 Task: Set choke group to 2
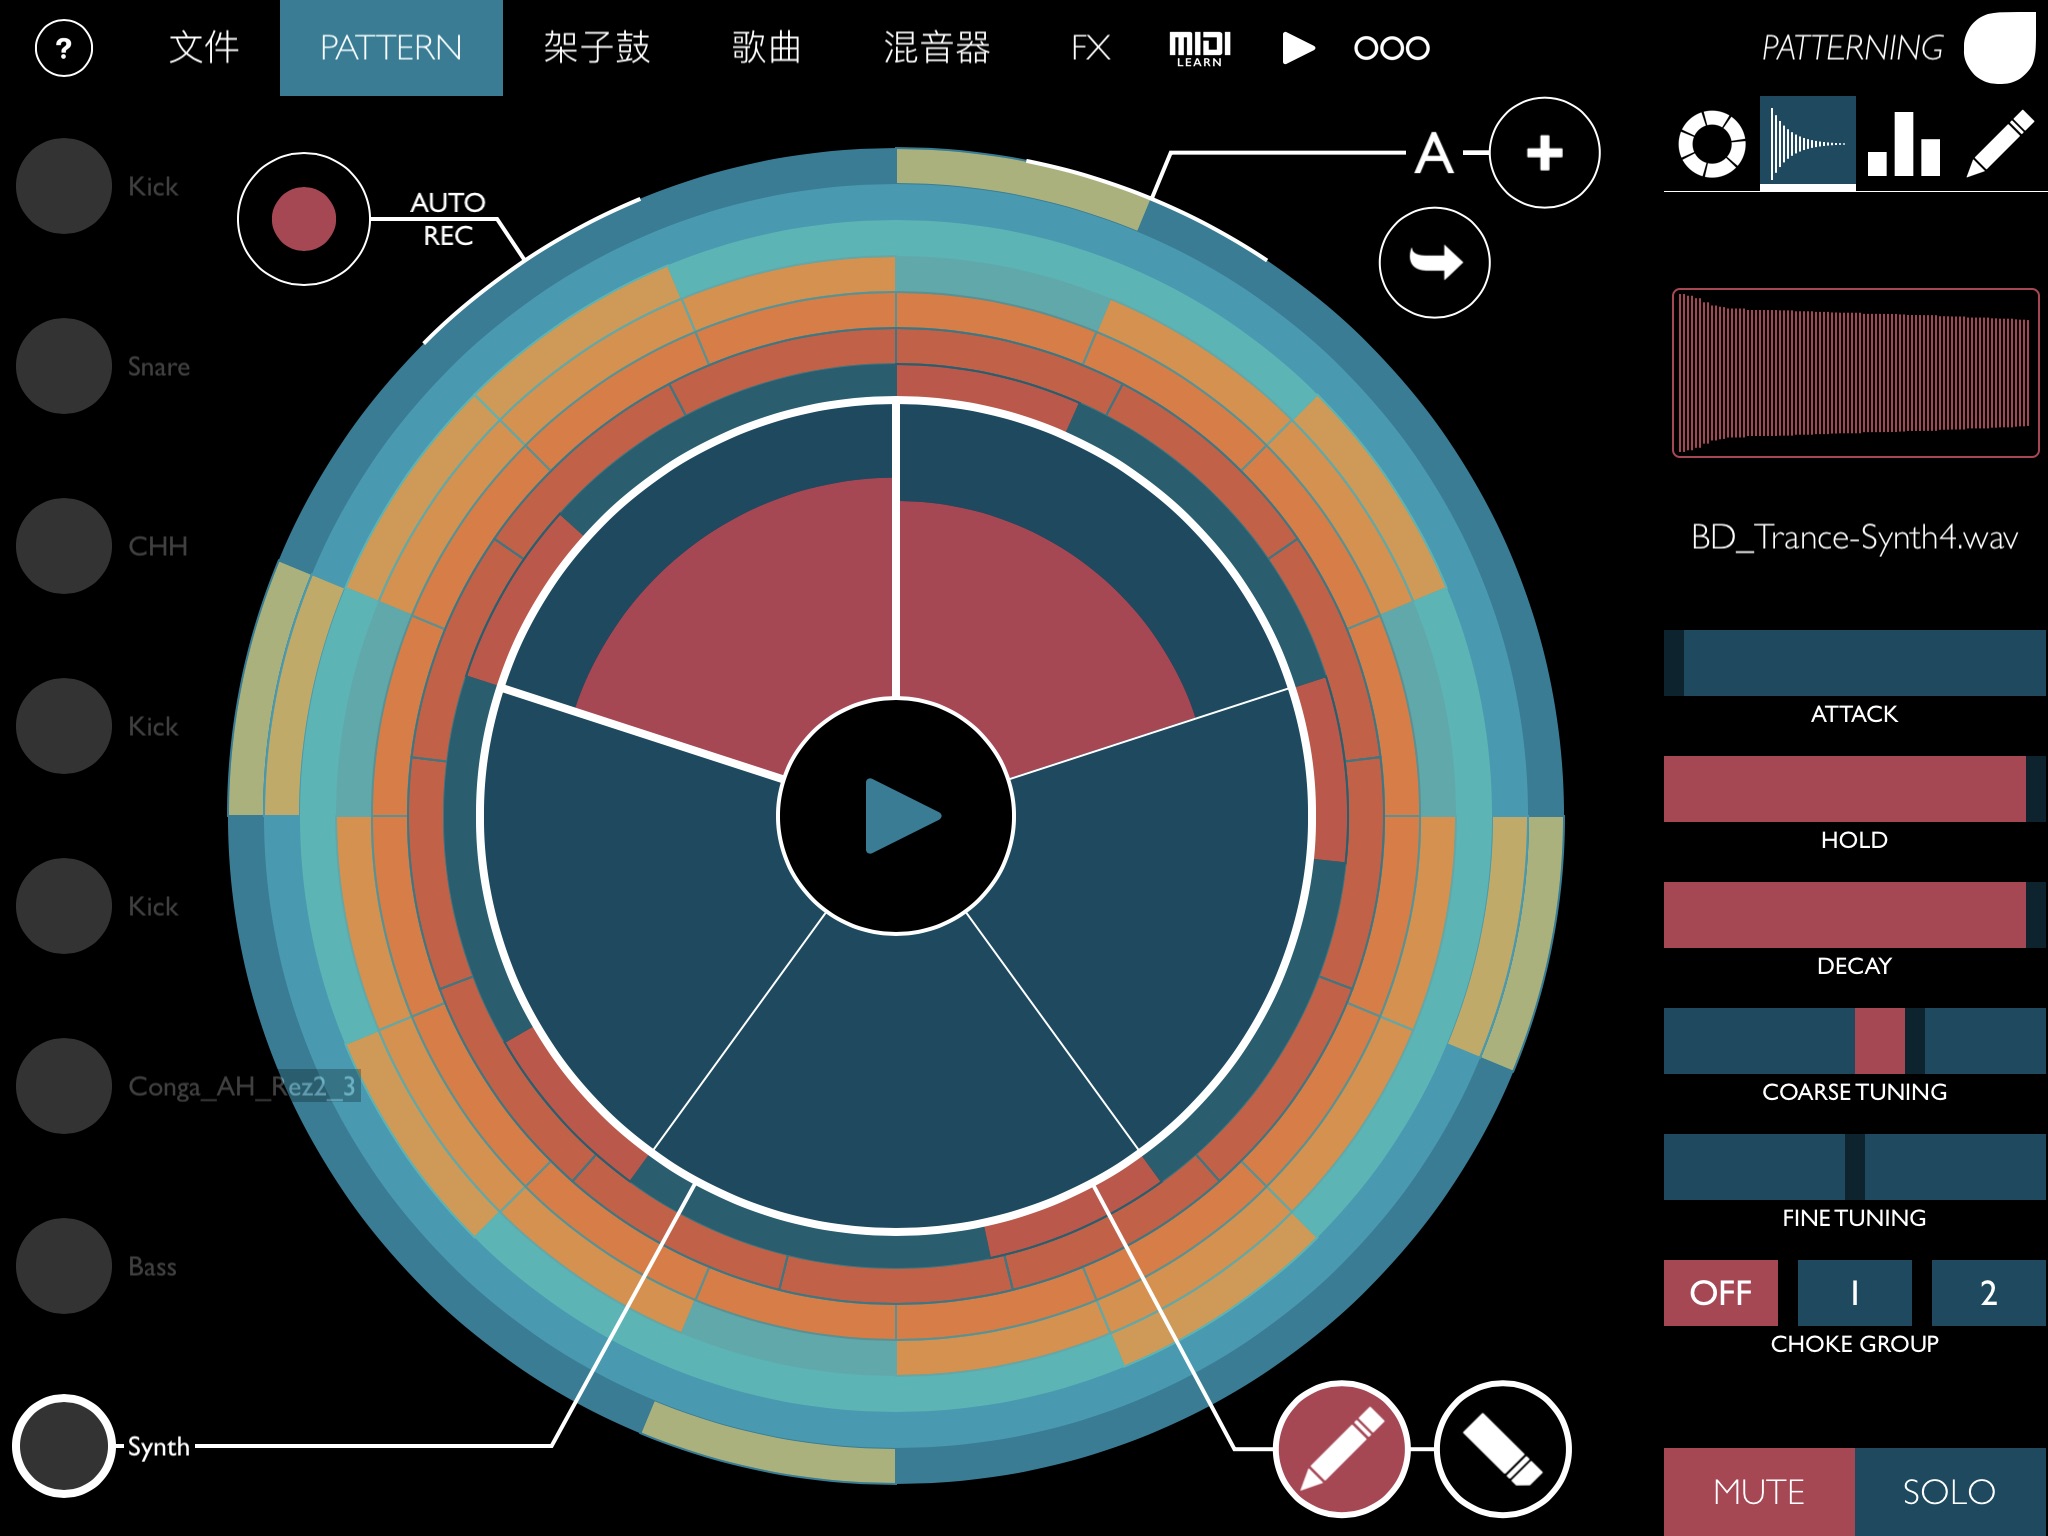pyautogui.click(x=1988, y=1293)
